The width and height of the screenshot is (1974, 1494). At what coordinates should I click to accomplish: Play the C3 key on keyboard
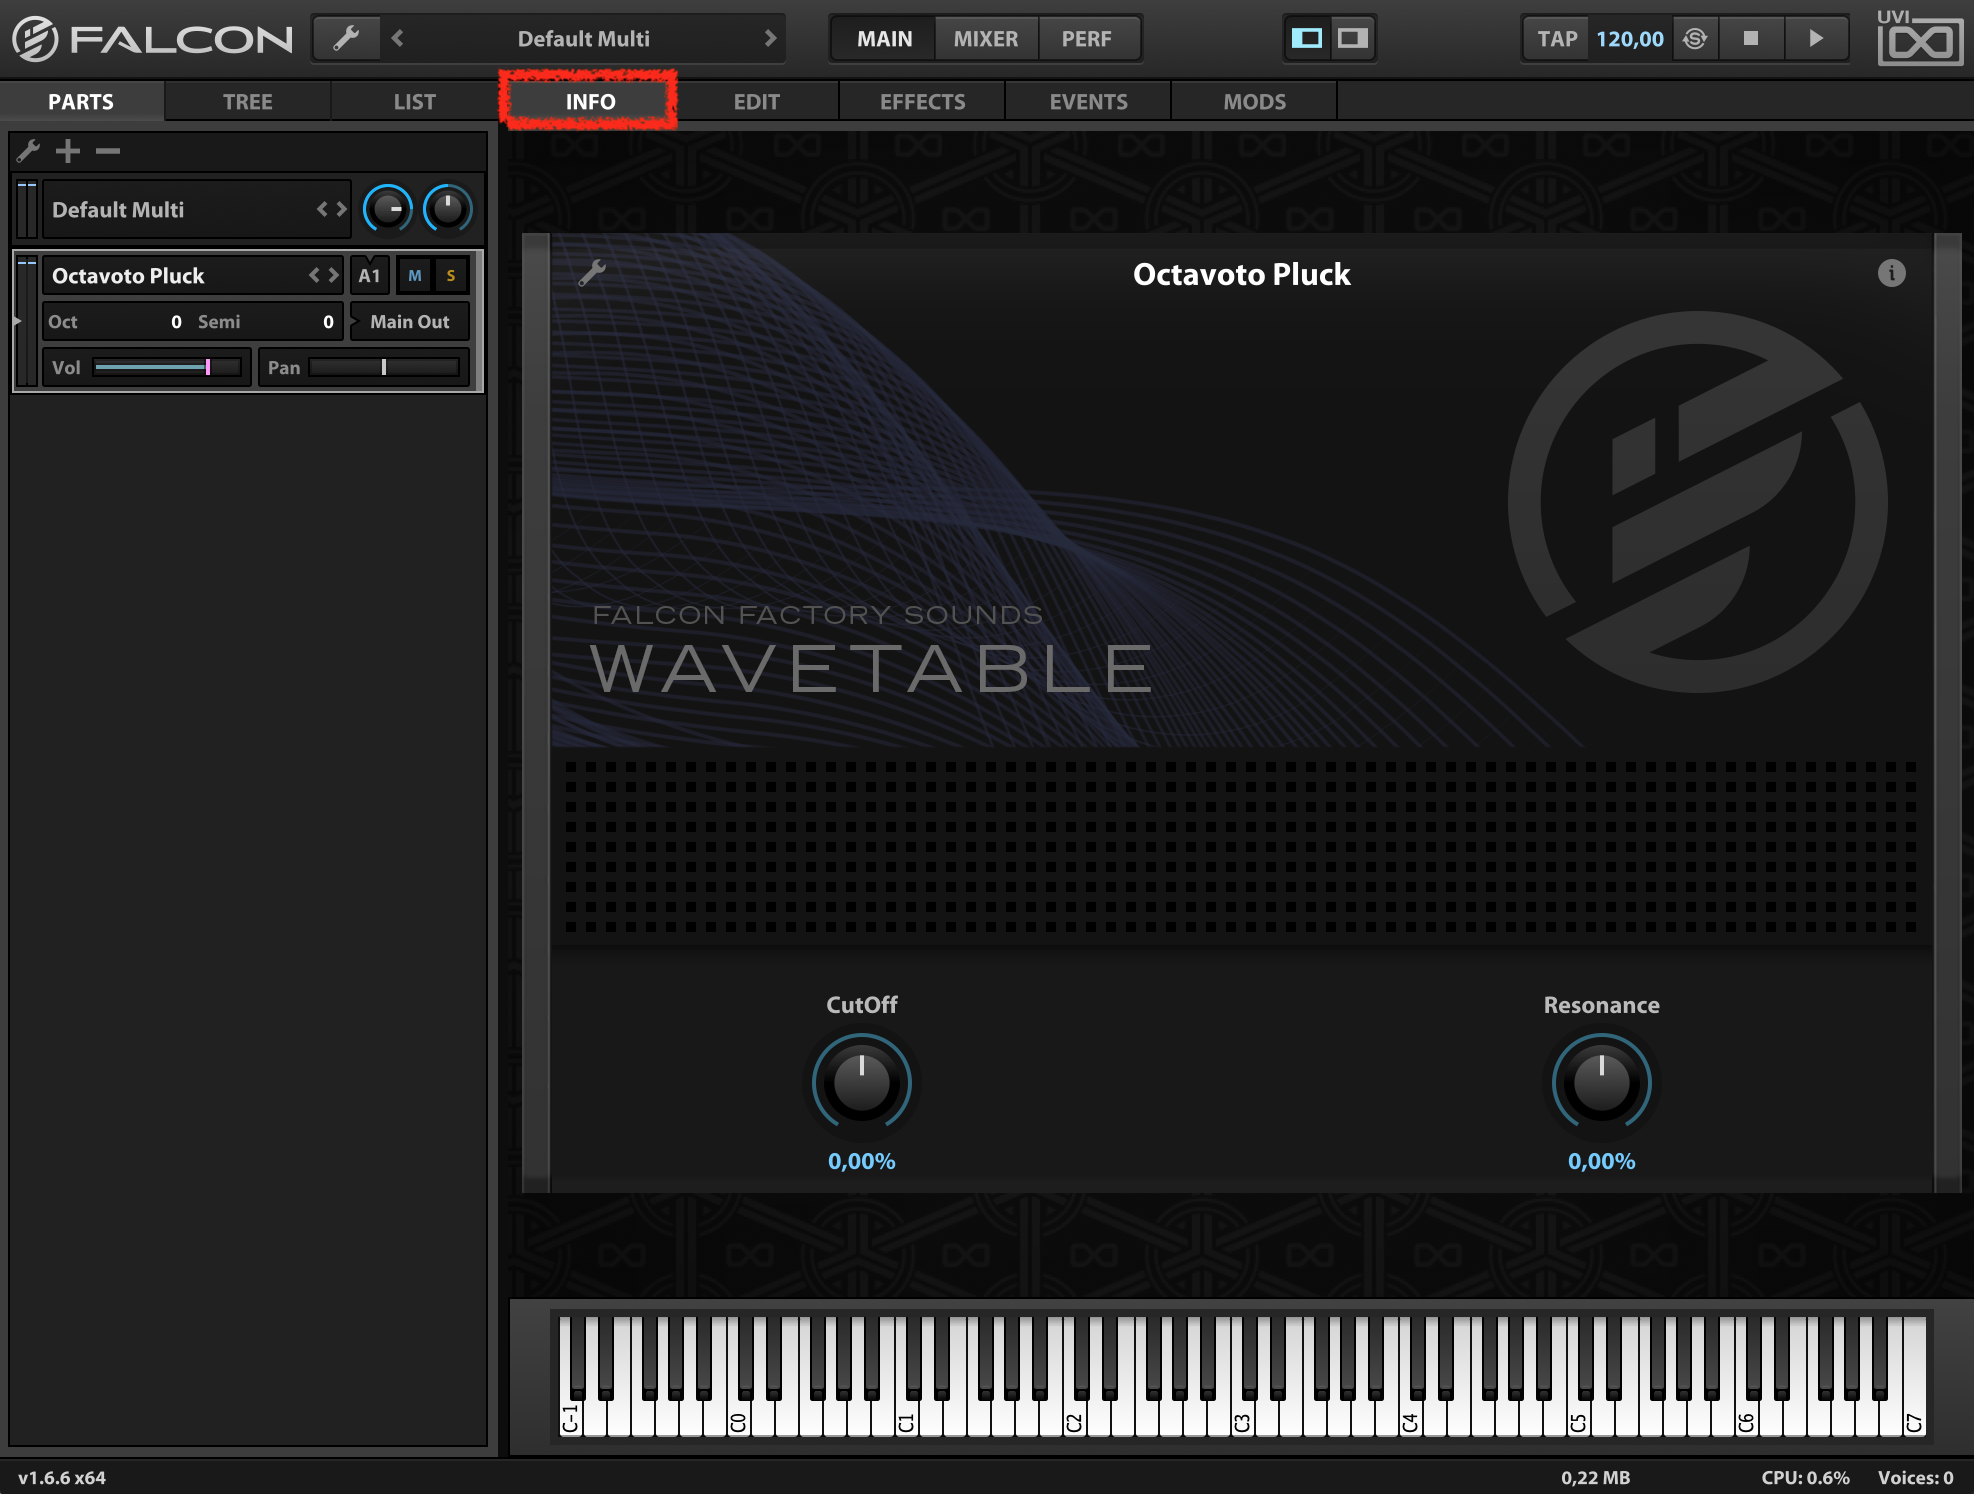click(x=1242, y=1415)
